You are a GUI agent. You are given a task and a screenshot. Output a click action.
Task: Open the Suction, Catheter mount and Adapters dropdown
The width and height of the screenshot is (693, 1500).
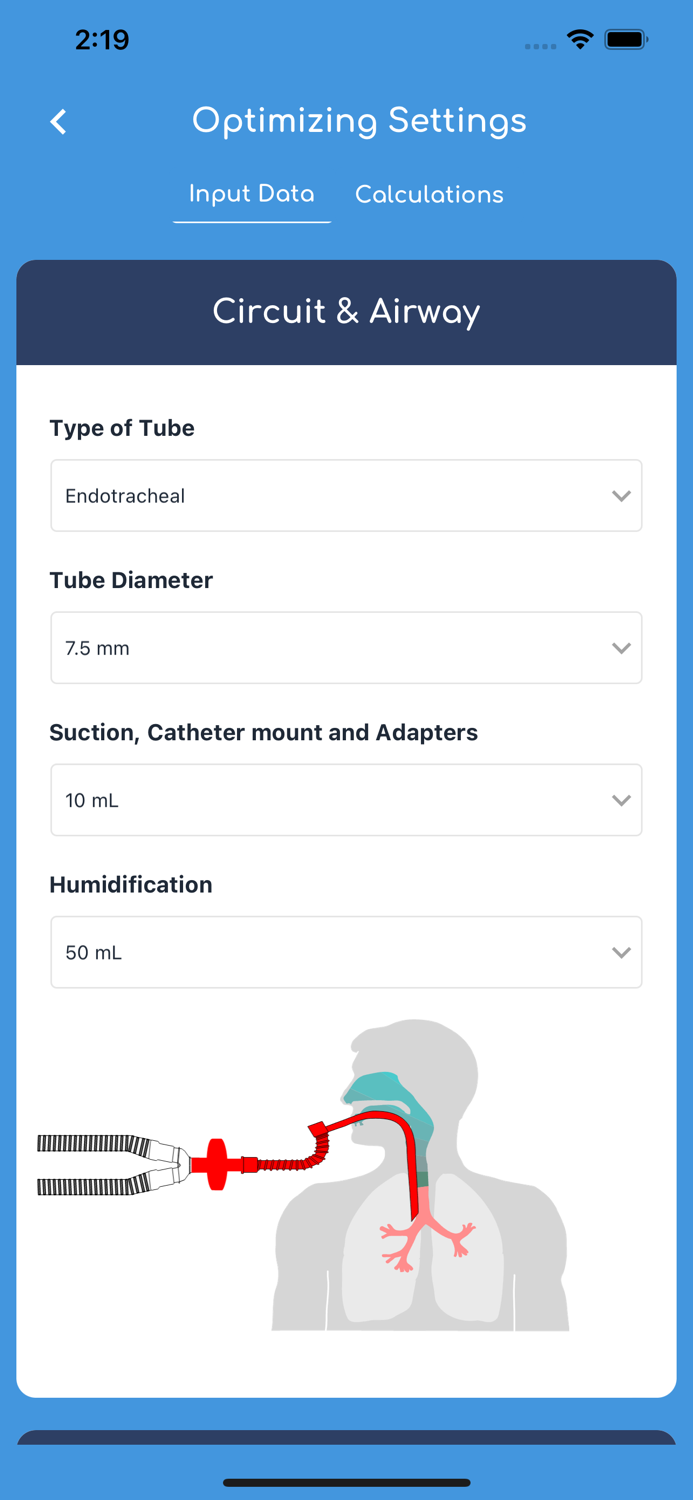346,800
